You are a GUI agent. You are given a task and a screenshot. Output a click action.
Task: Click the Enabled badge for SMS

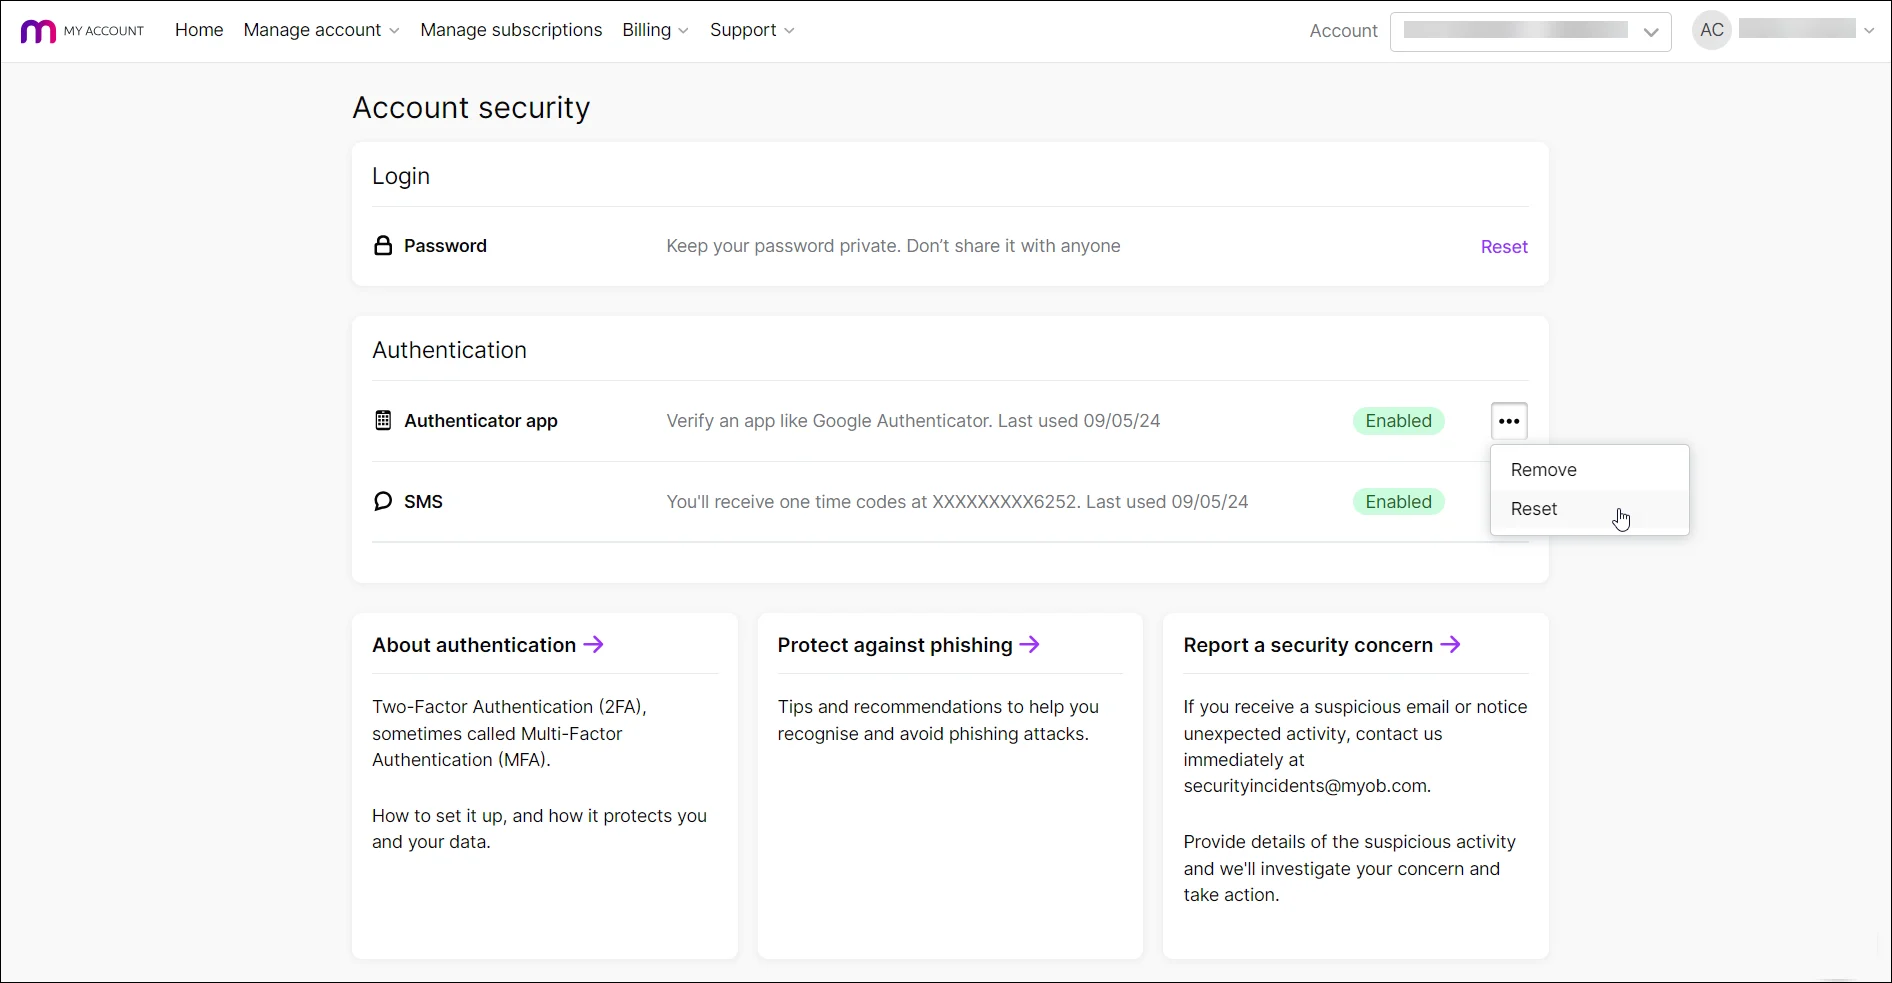[x=1398, y=502]
